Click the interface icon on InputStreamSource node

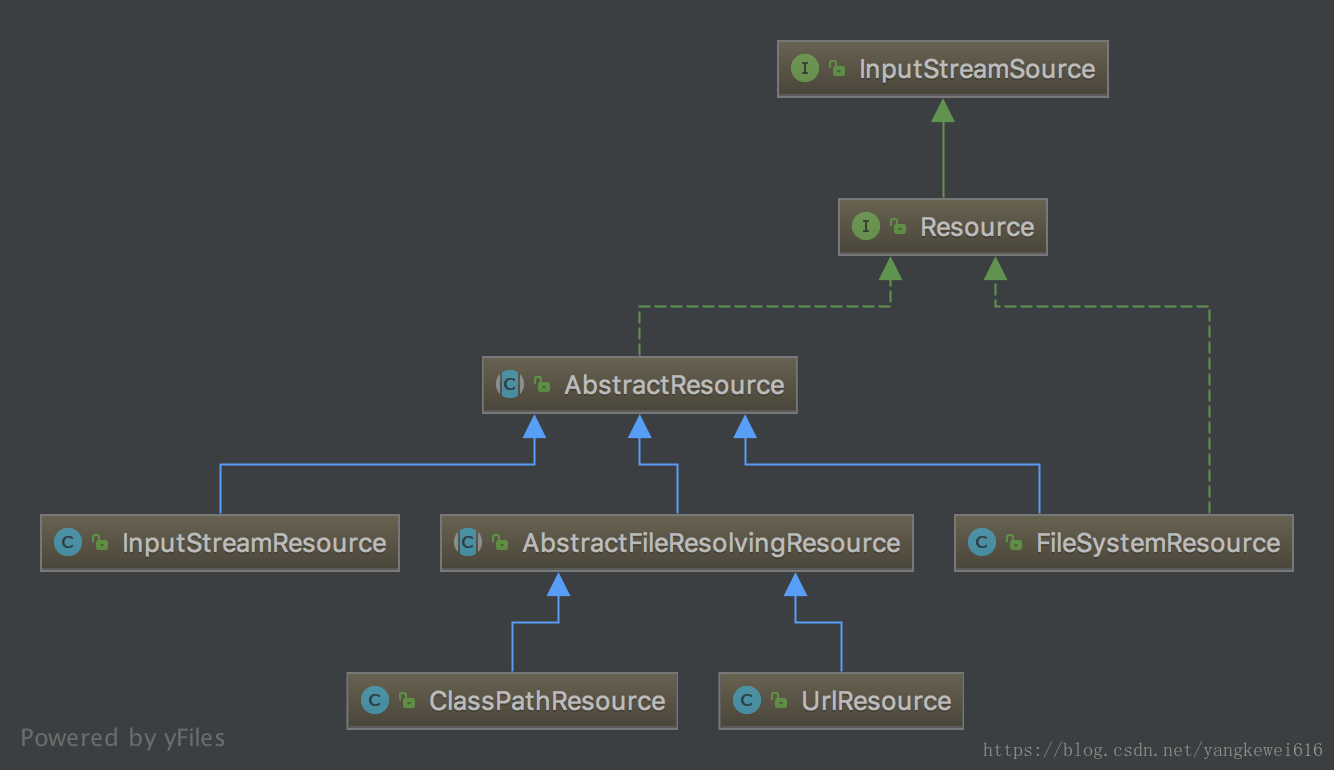click(x=805, y=68)
